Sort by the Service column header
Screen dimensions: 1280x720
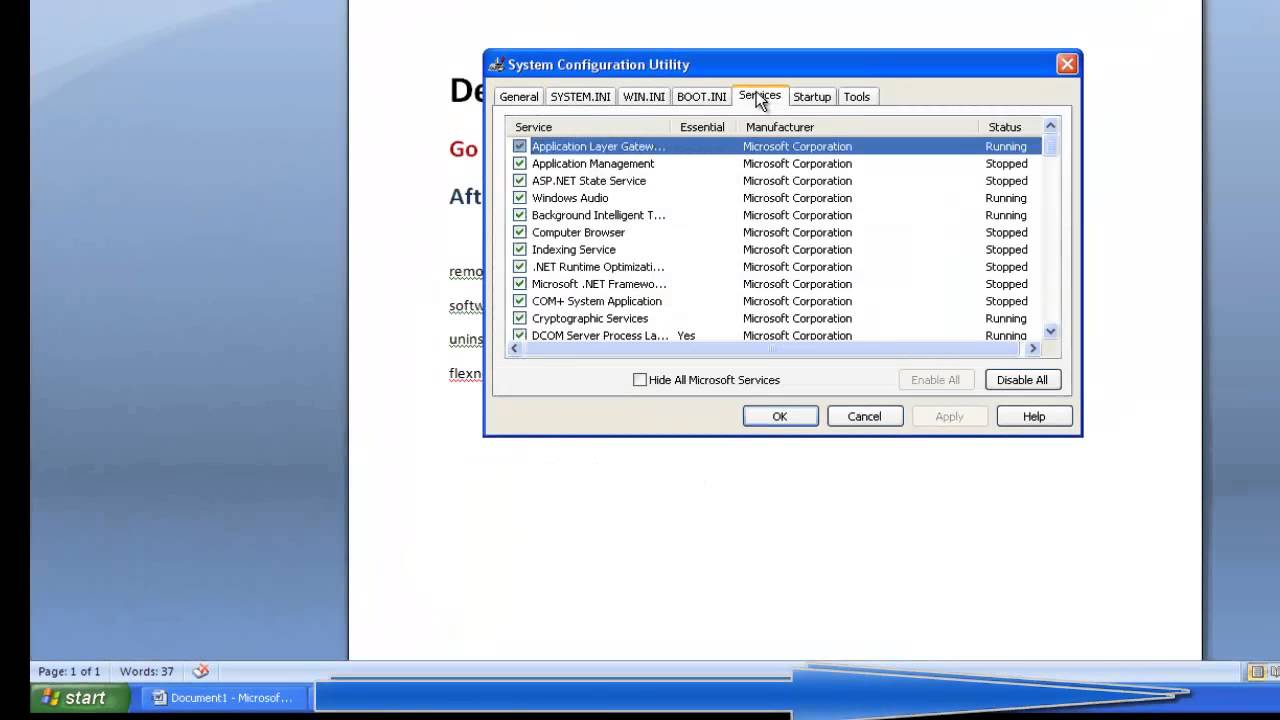[x=588, y=127]
